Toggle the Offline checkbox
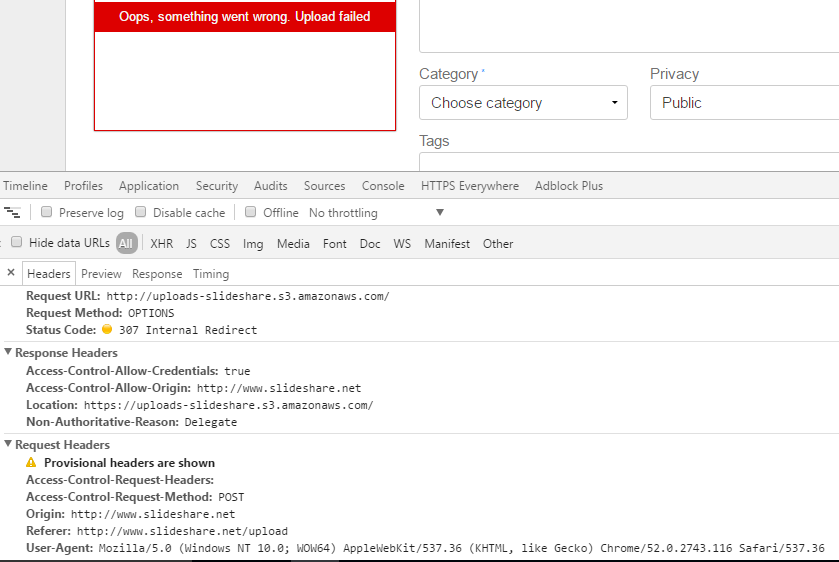The width and height of the screenshot is (839, 562). coord(251,212)
